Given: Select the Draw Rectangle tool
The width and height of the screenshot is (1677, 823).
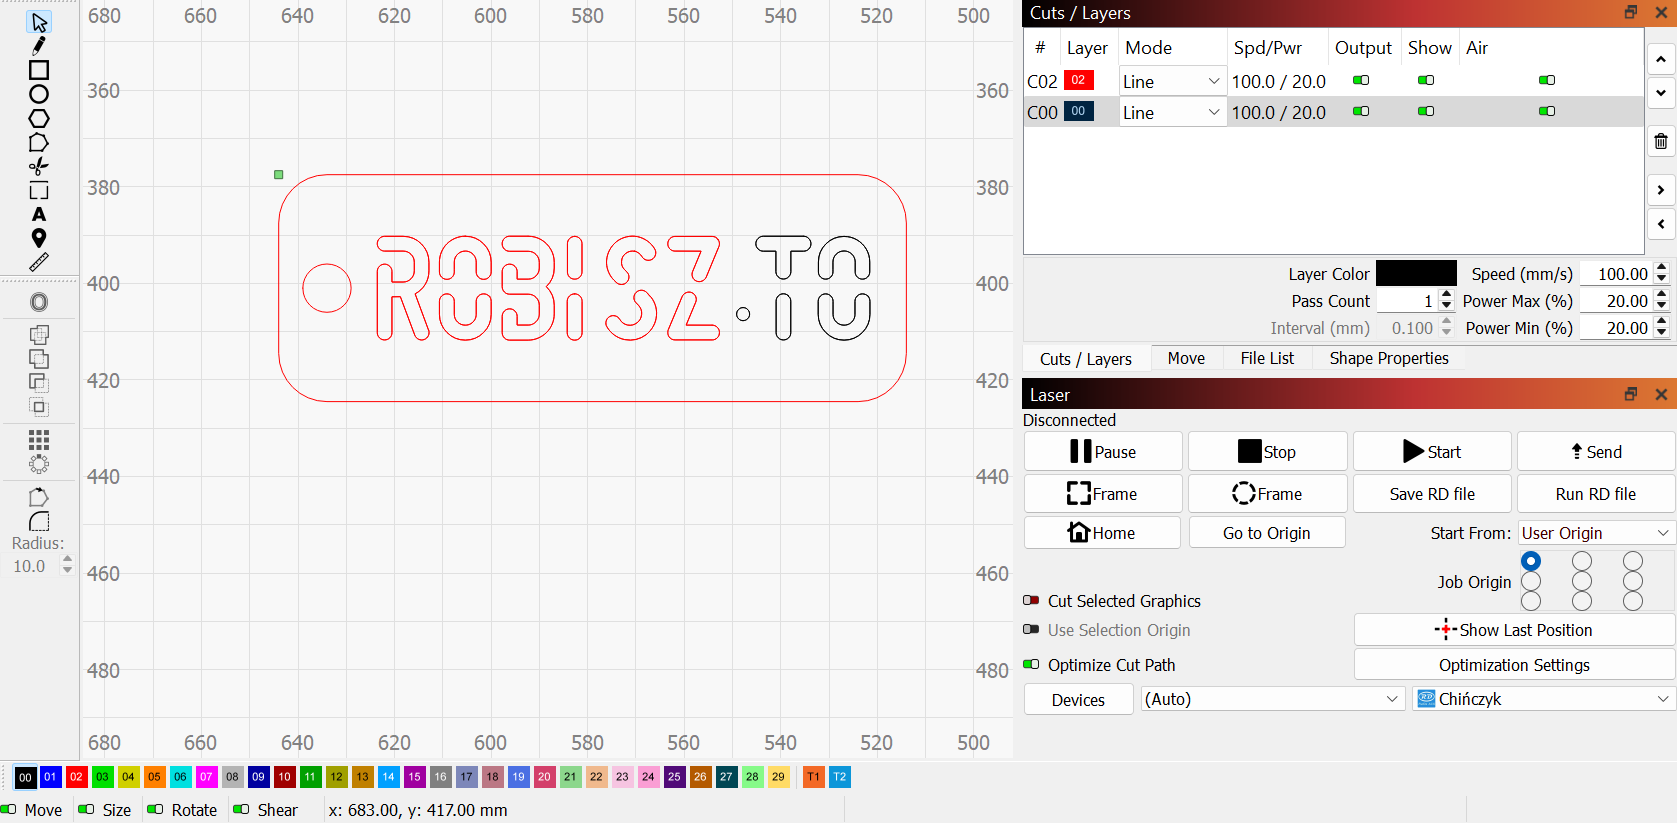Looking at the screenshot, I should coord(39,70).
